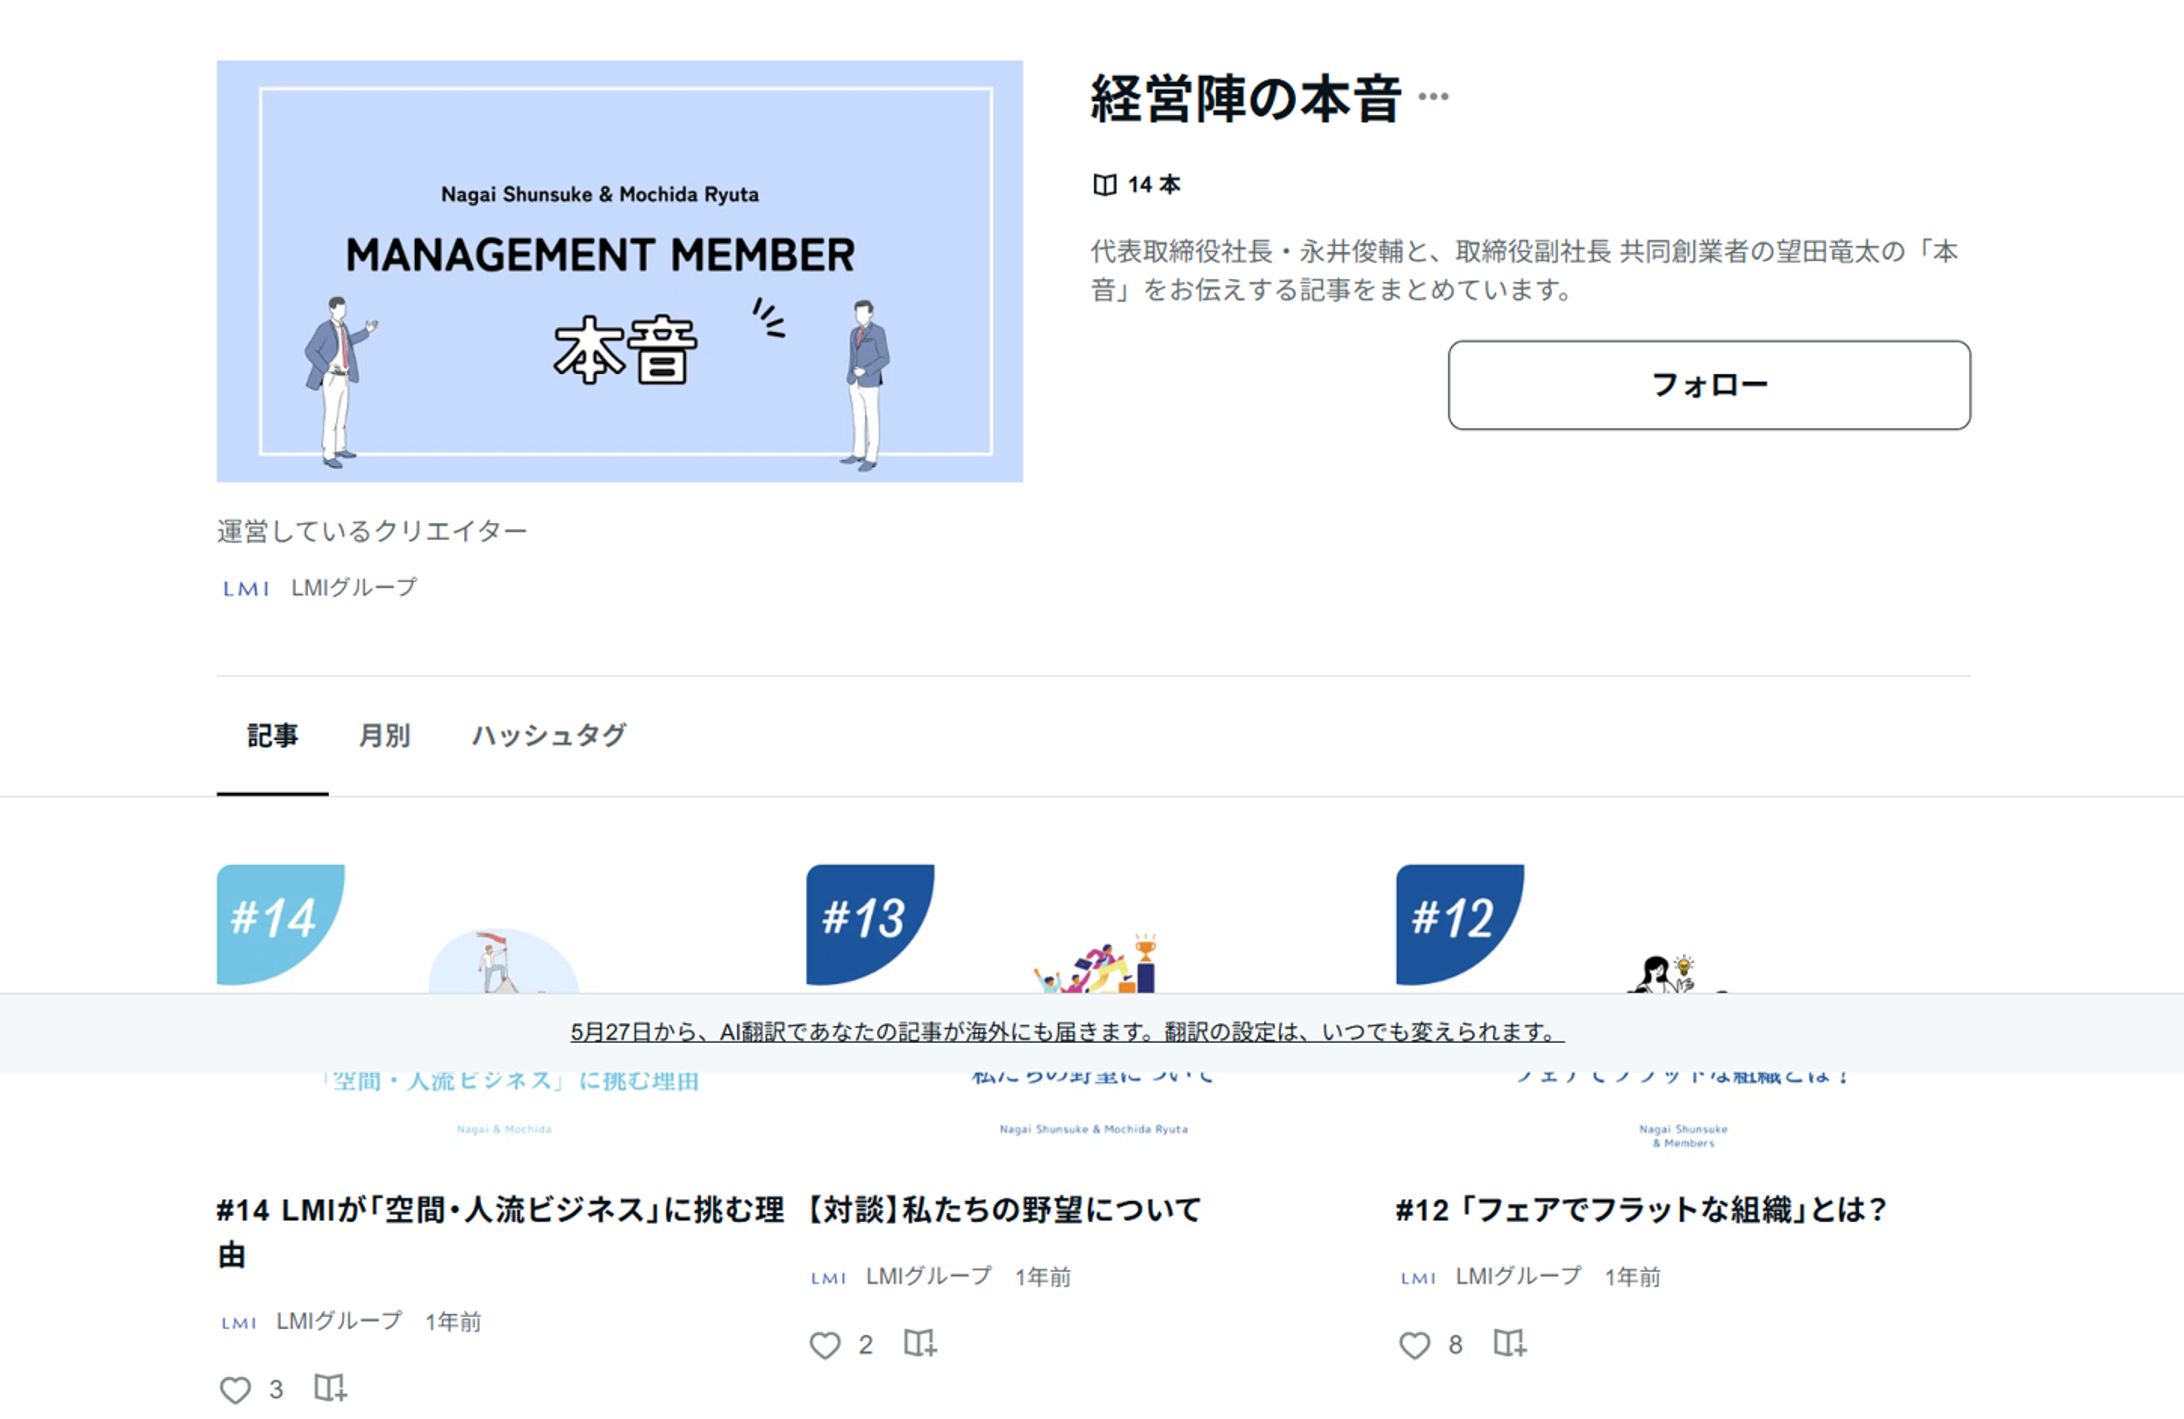Click the AI翻訳 notice banner link
The height and width of the screenshot is (1419, 2184).
point(1067,1032)
